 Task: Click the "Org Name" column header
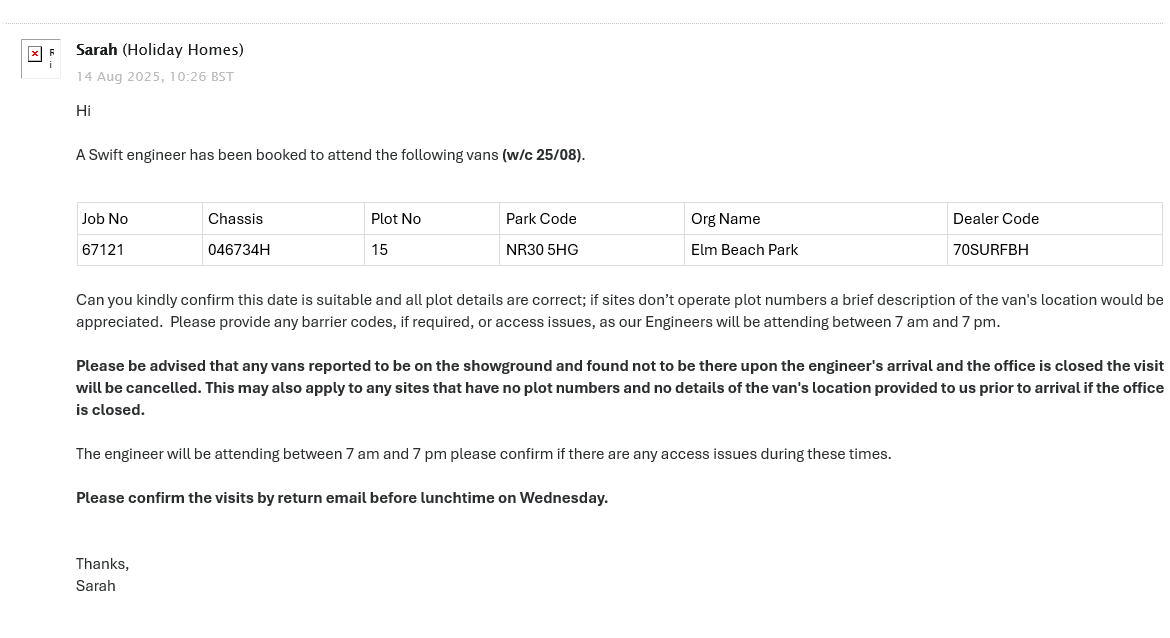pyautogui.click(x=725, y=219)
